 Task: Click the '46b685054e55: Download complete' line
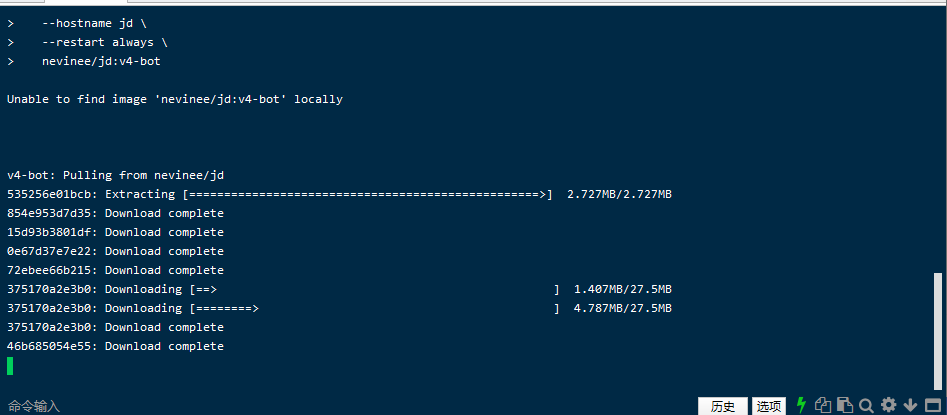pyautogui.click(x=115, y=346)
